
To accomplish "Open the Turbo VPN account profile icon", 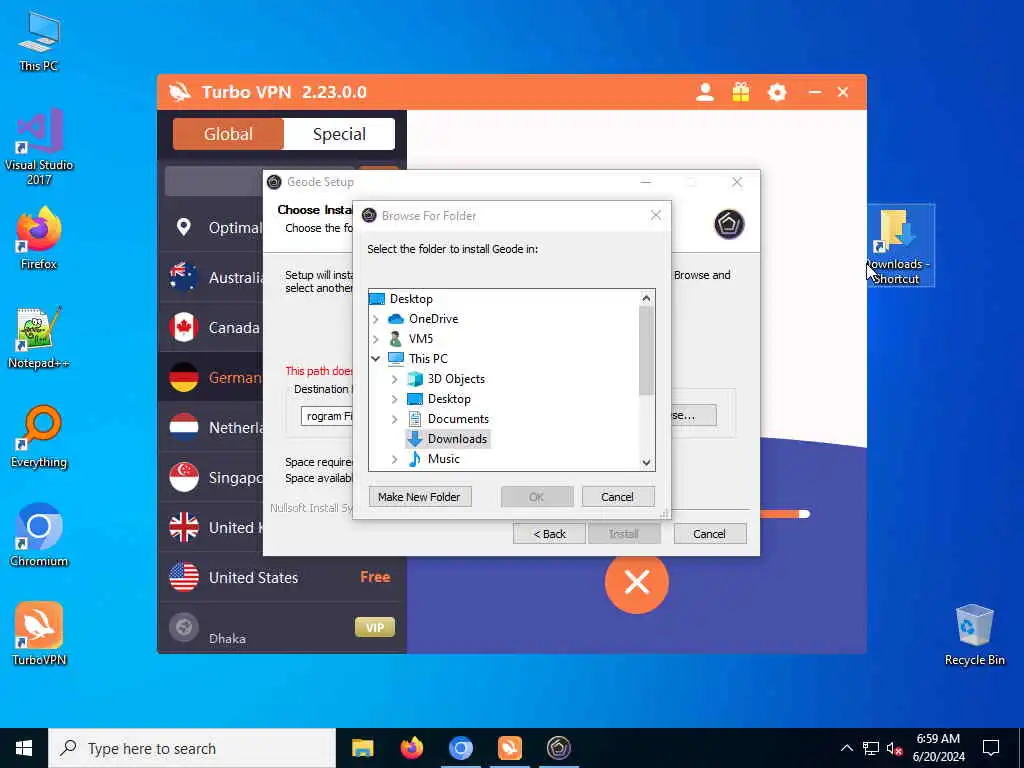I will pyautogui.click(x=705, y=92).
